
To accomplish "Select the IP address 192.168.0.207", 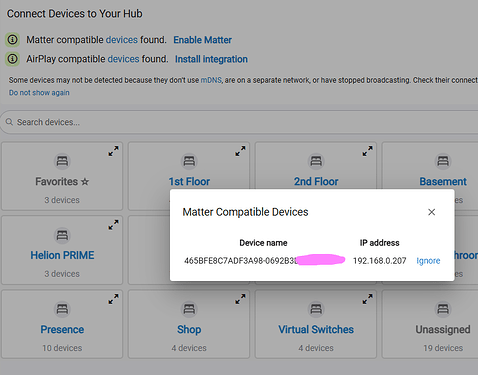I will (380, 261).
